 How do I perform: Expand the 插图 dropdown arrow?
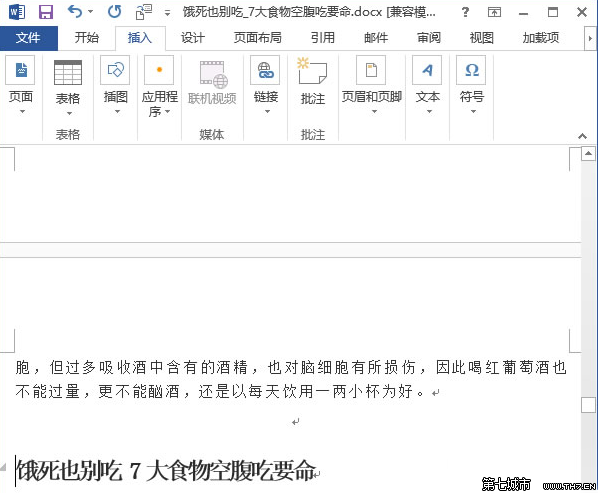click(x=117, y=112)
